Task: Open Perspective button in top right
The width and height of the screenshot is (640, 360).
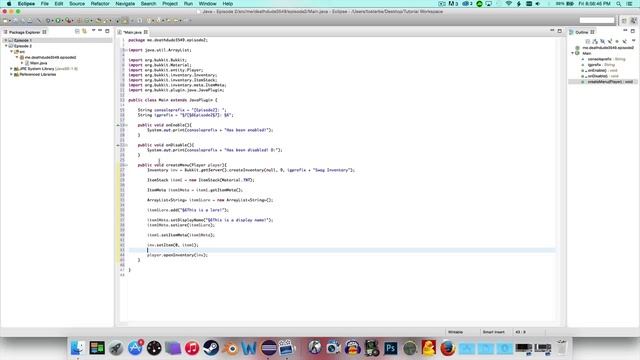Action: coord(624,20)
